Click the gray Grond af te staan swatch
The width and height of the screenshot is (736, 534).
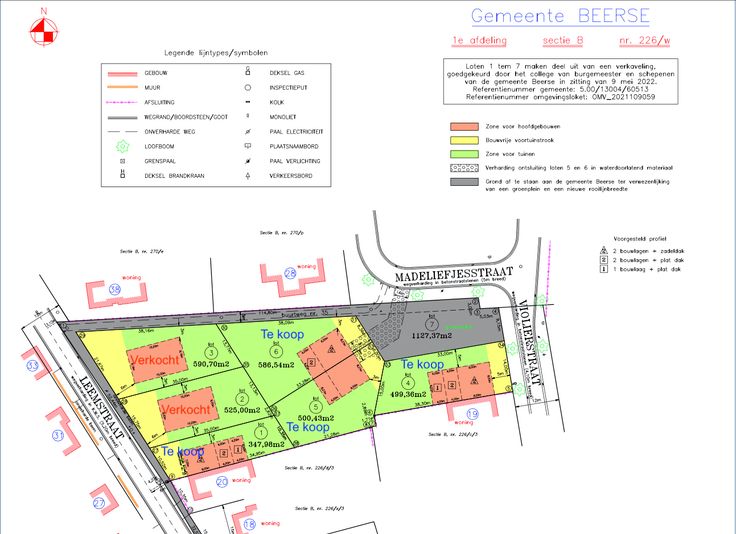click(463, 182)
